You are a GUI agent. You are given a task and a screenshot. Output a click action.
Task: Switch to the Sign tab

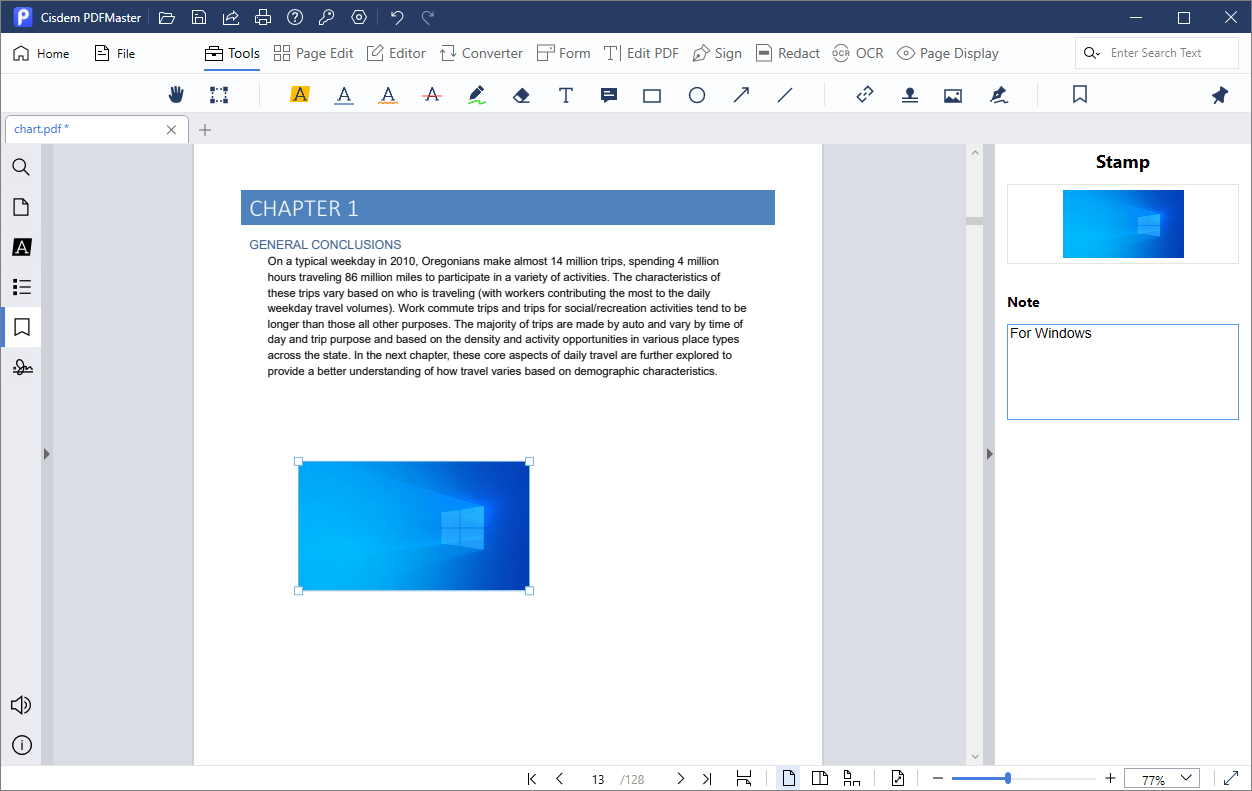click(717, 54)
